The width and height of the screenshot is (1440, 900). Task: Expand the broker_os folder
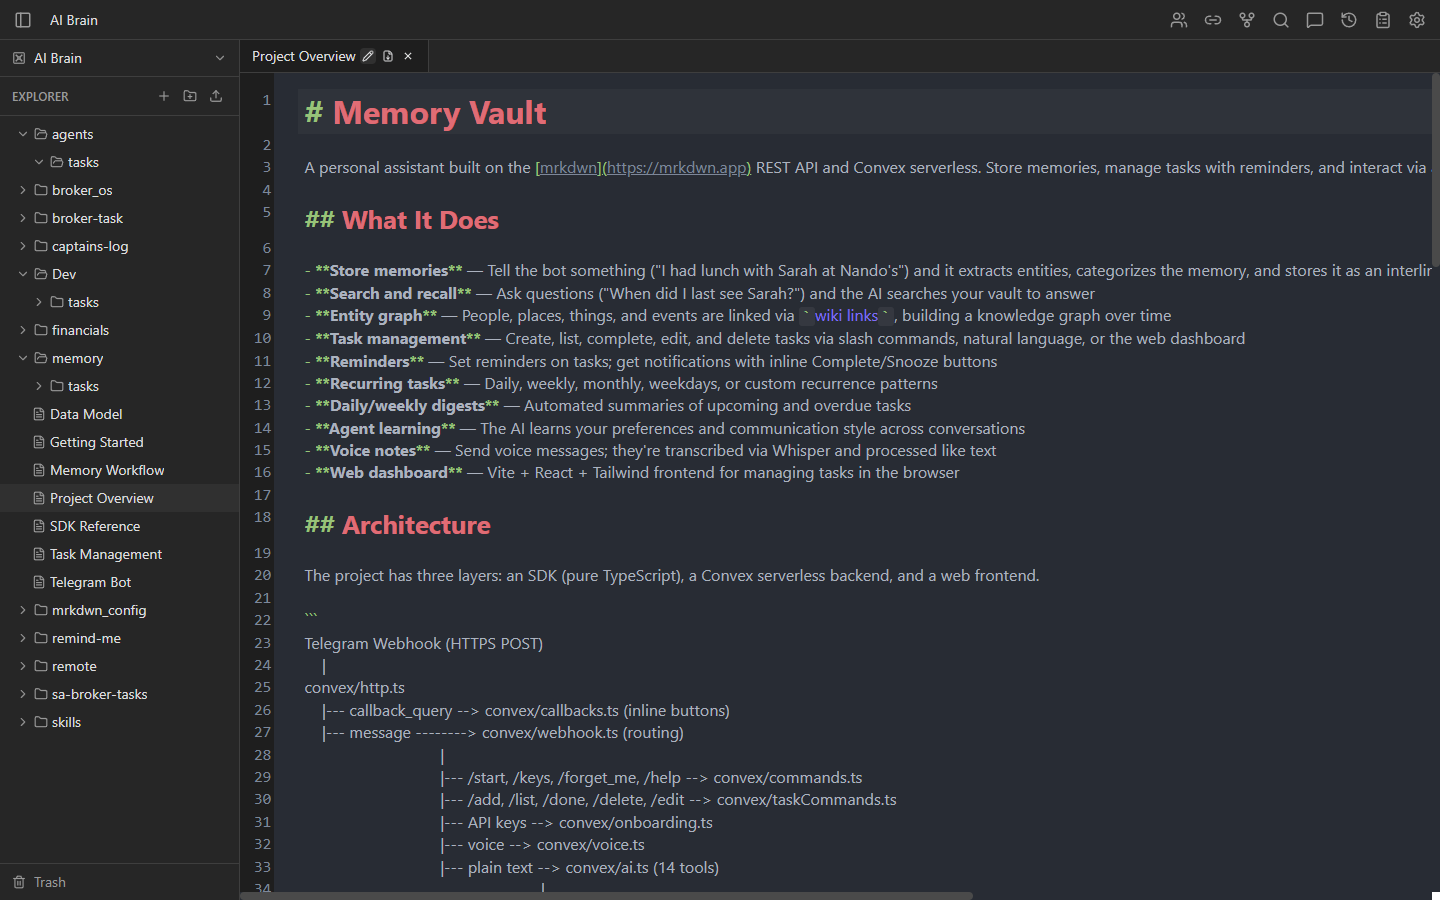click(21, 189)
